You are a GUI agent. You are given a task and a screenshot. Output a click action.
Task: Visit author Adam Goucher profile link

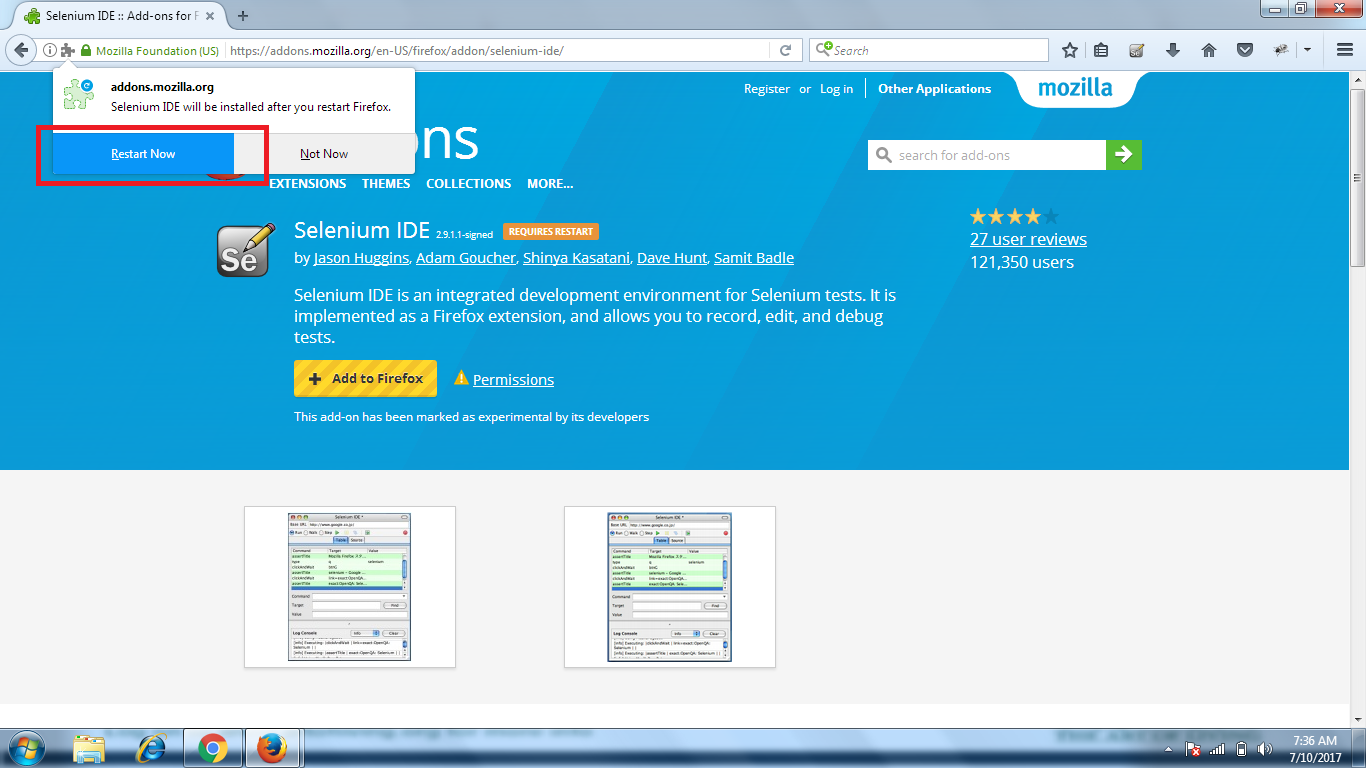(x=465, y=258)
